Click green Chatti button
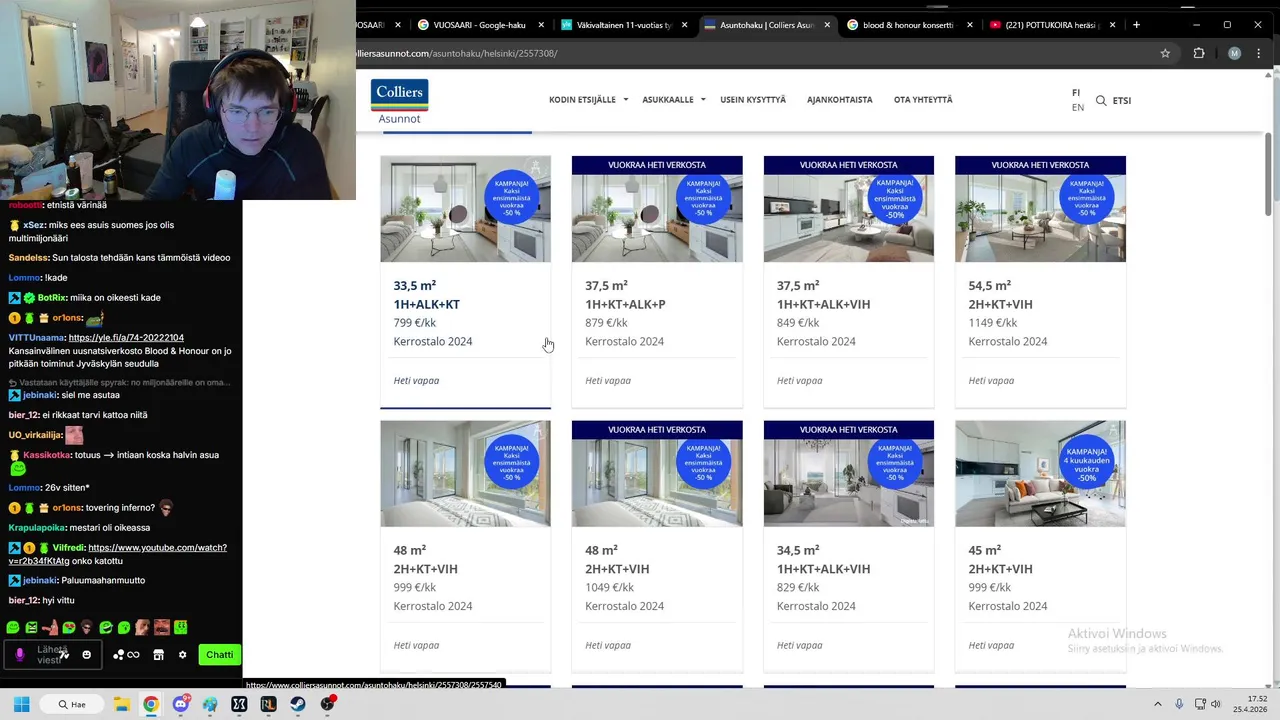1280x720 pixels. [x=219, y=655]
